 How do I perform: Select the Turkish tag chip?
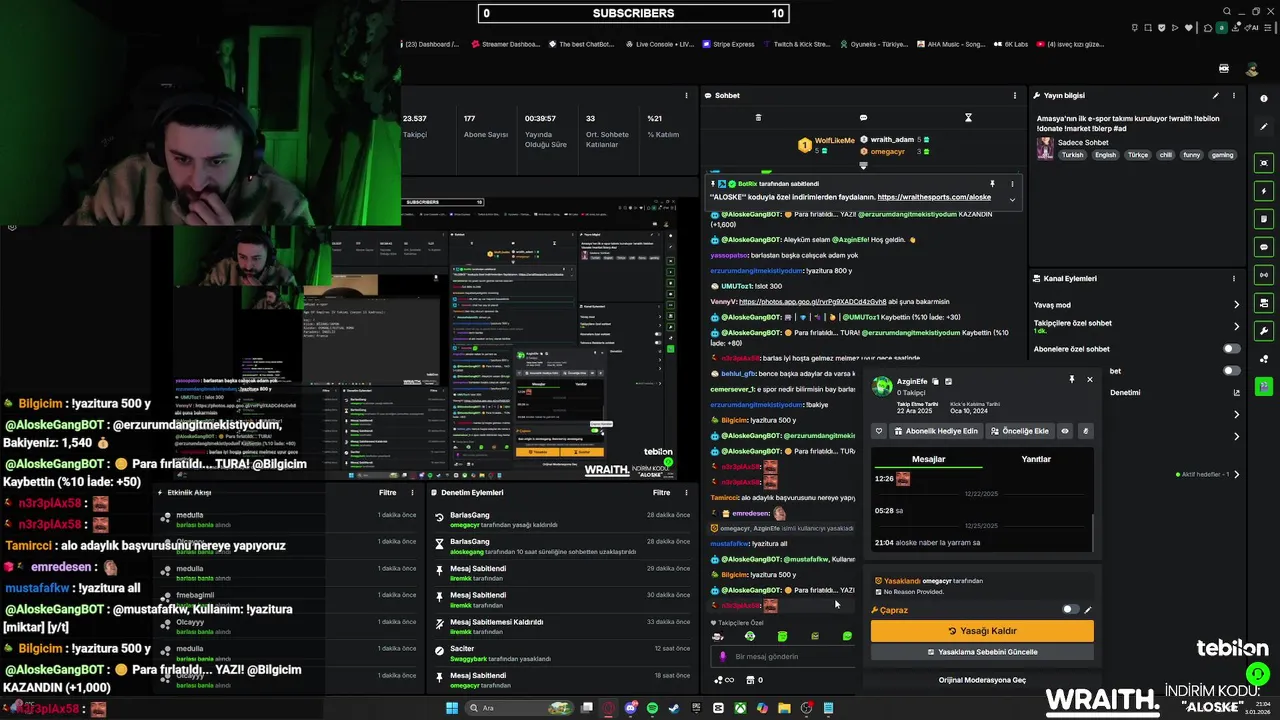[1072, 155]
